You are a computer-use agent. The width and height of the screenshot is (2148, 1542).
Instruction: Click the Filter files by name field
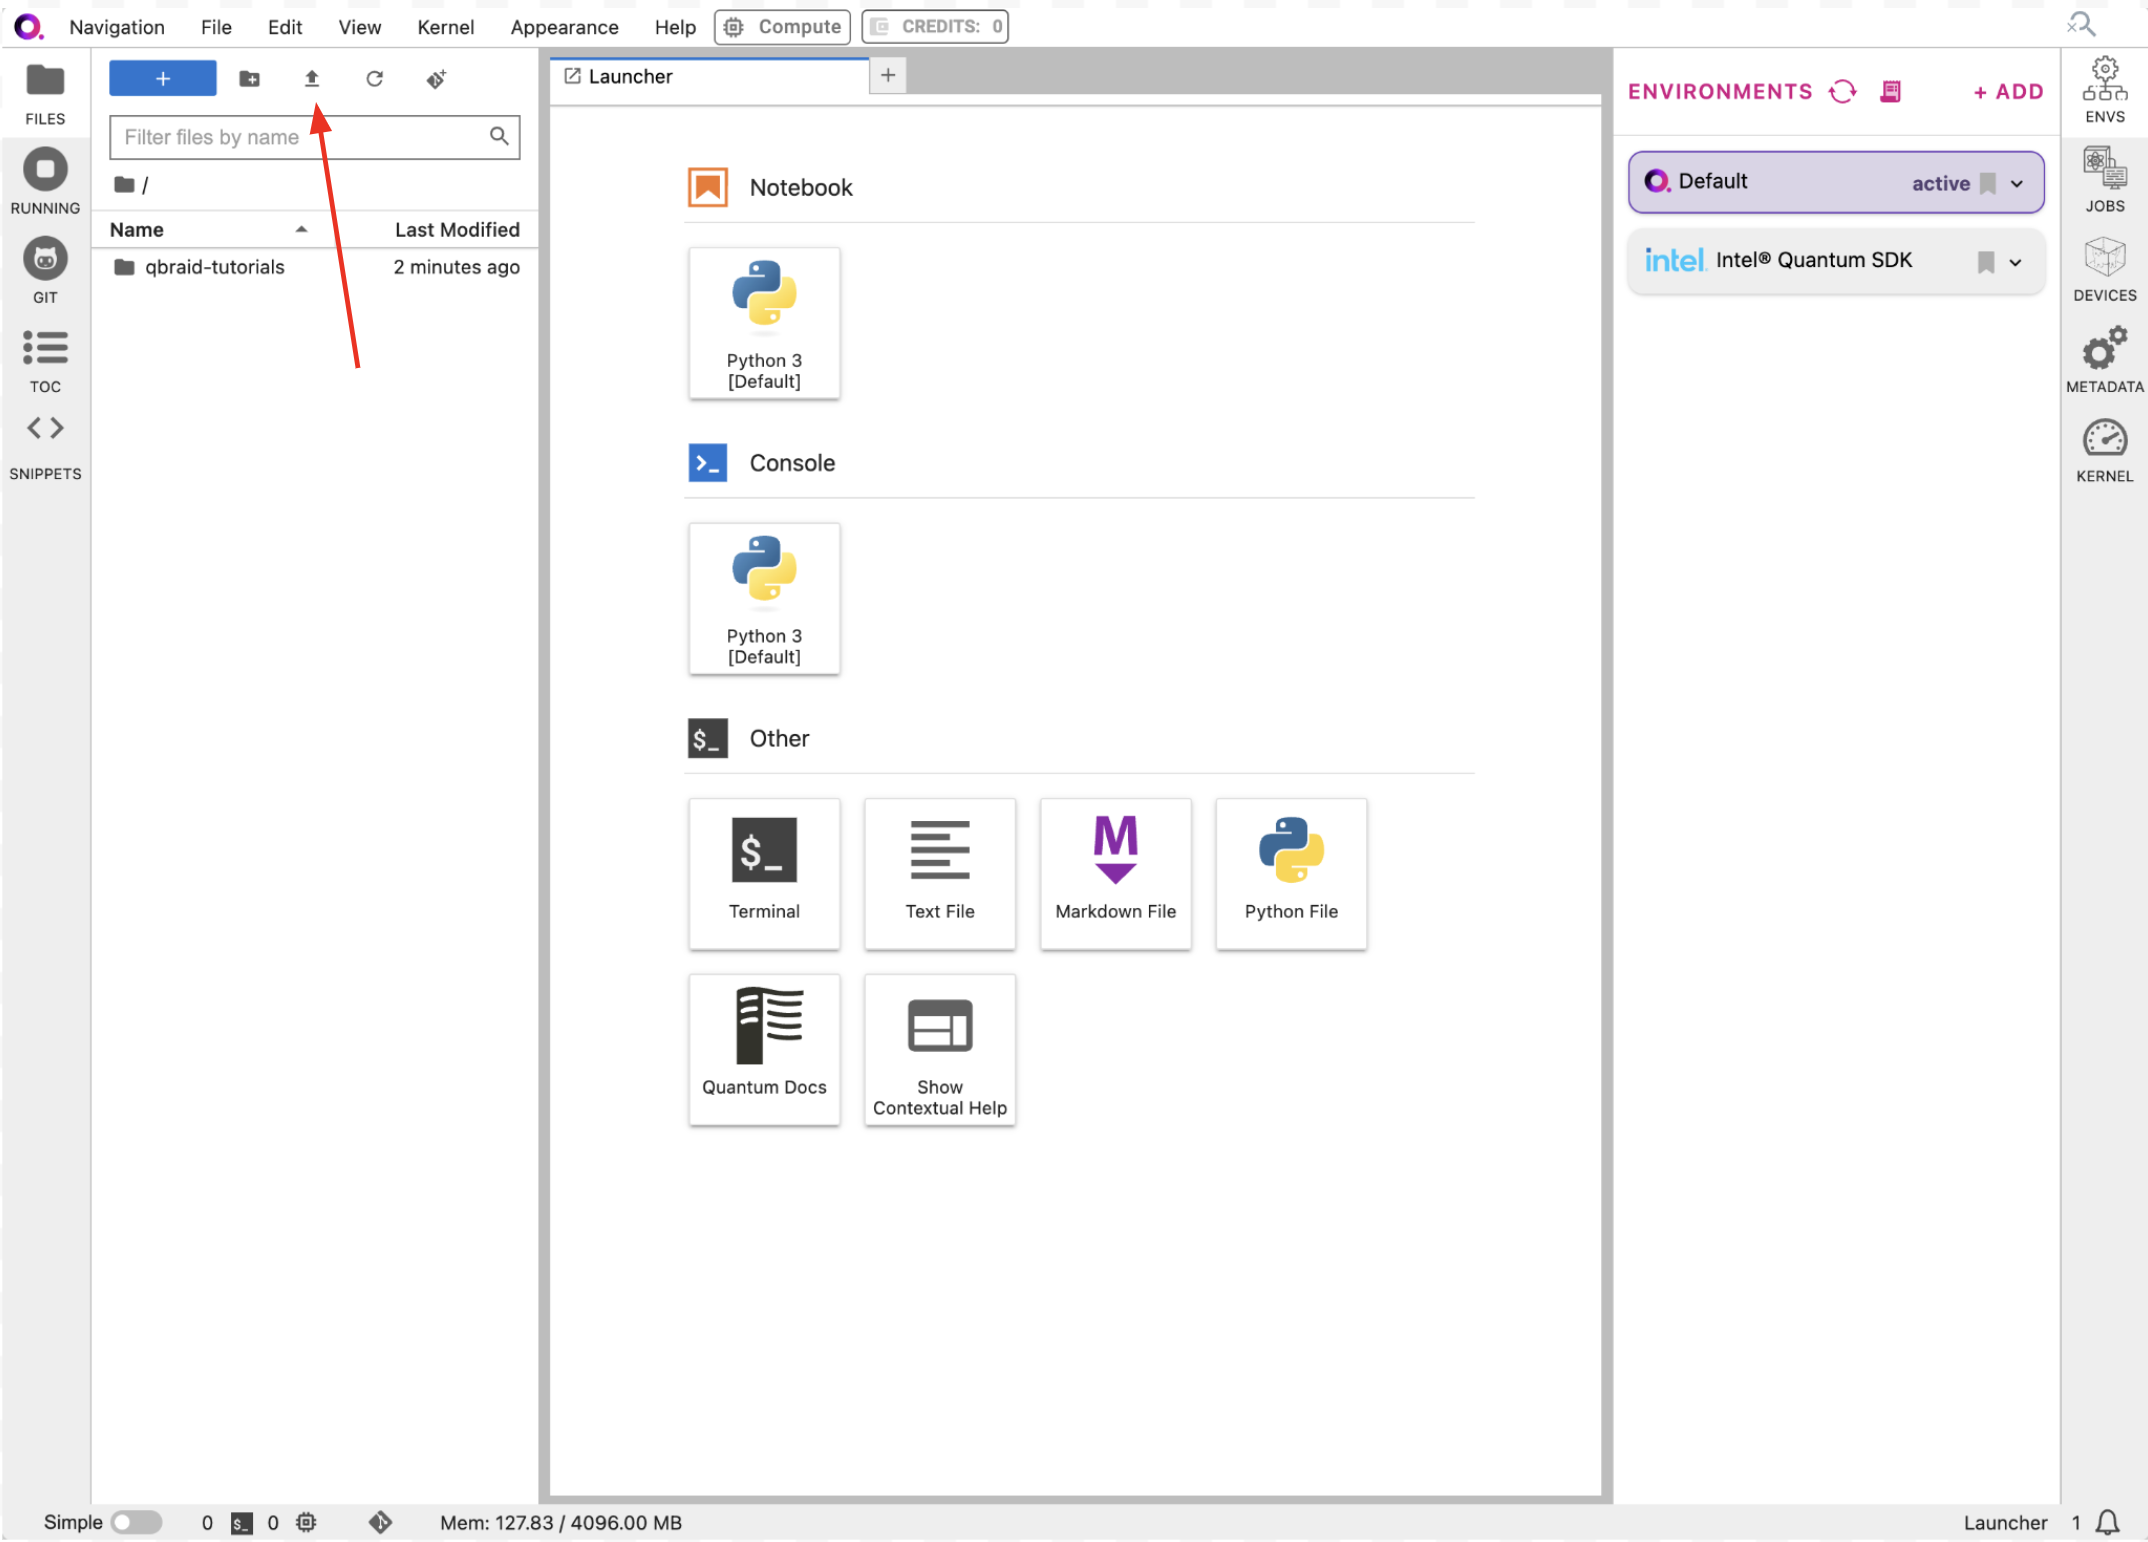tap(314, 137)
